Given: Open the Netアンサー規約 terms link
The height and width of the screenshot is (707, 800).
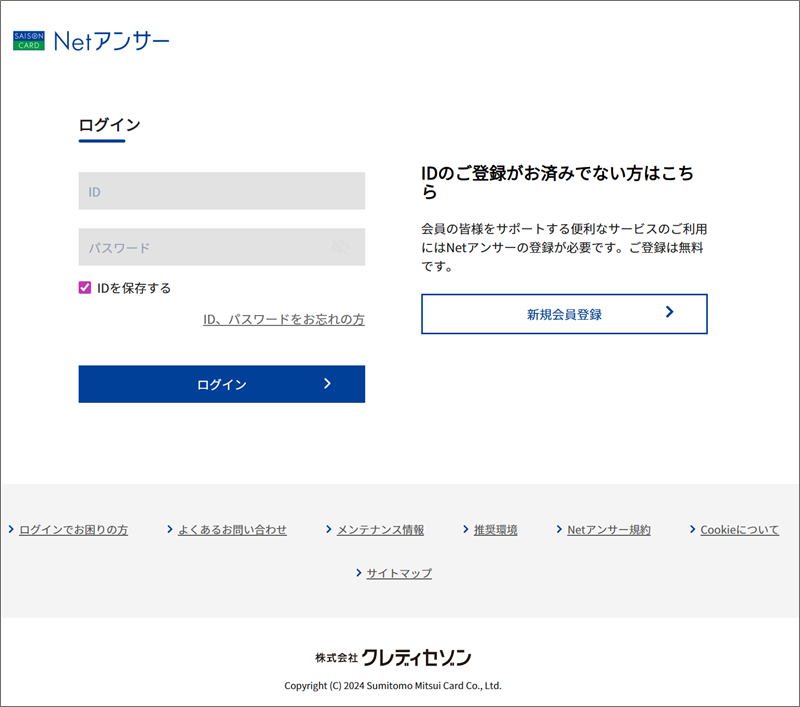Looking at the screenshot, I should coord(608,530).
